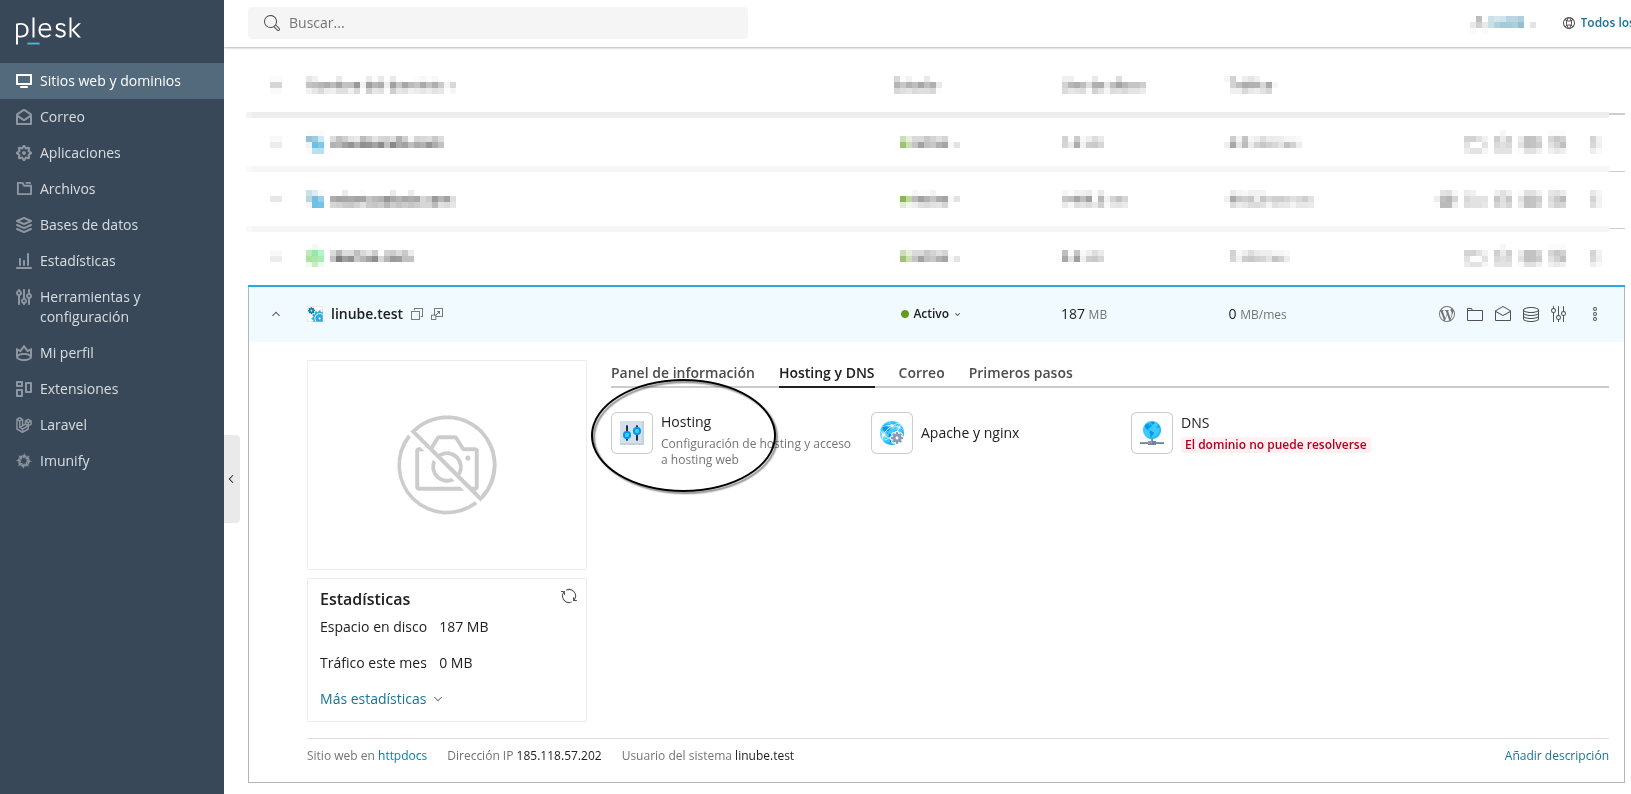Image resolution: width=1631 pixels, height=794 pixels.
Task: Click the linube.test domain name
Action: tap(367, 314)
